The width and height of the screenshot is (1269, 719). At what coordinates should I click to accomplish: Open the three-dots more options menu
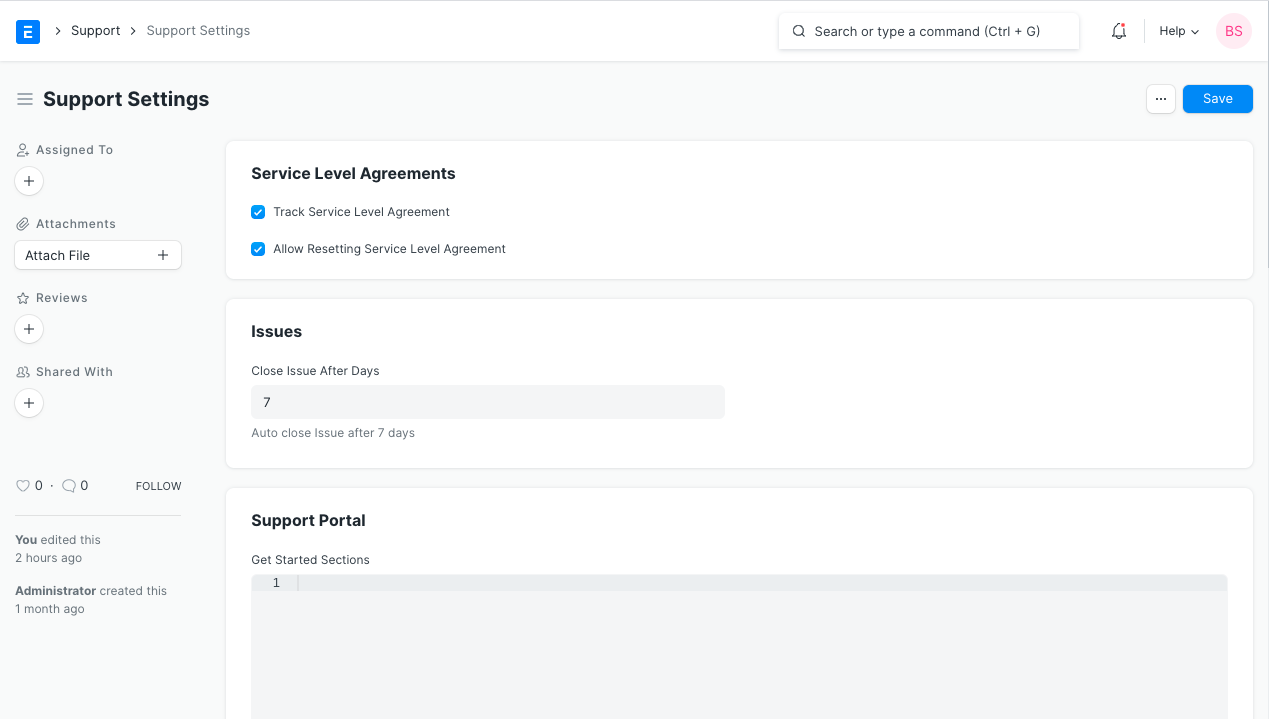click(x=1160, y=99)
